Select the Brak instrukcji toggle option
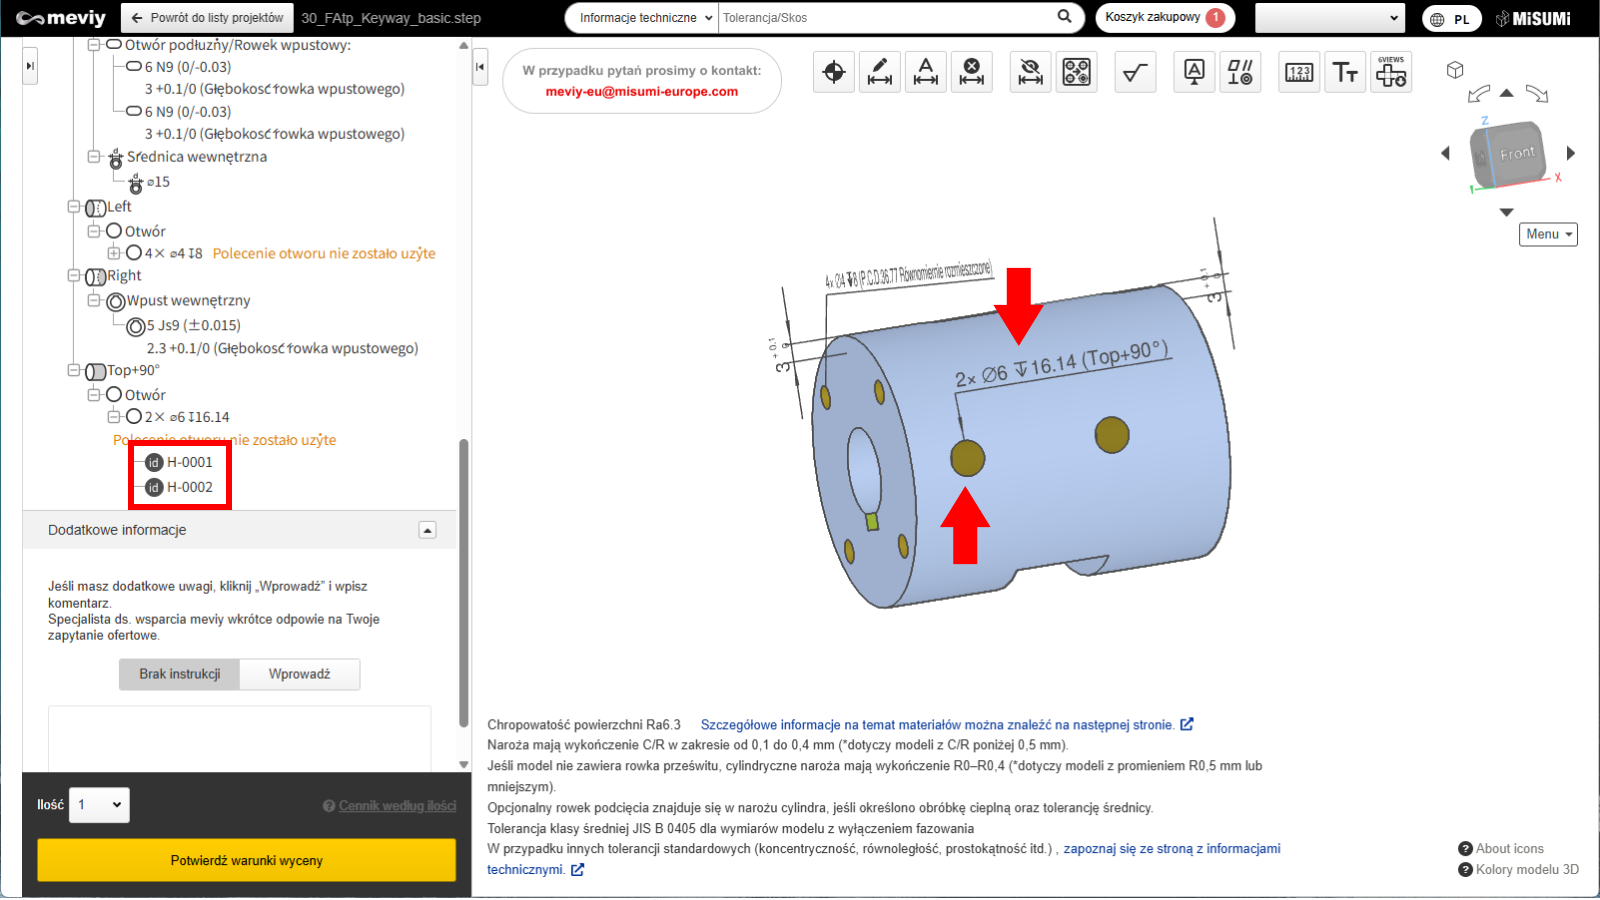The image size is (1600, 900). coord(180,674)
